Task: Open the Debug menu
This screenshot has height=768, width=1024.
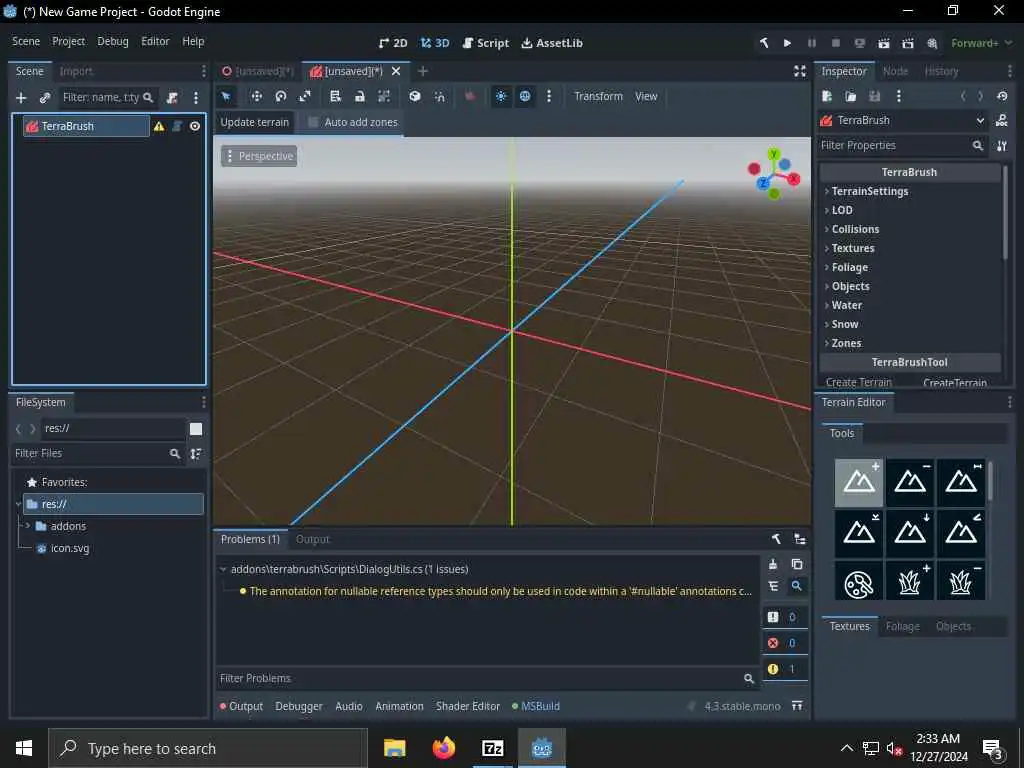Action: [x=112, y=41]
